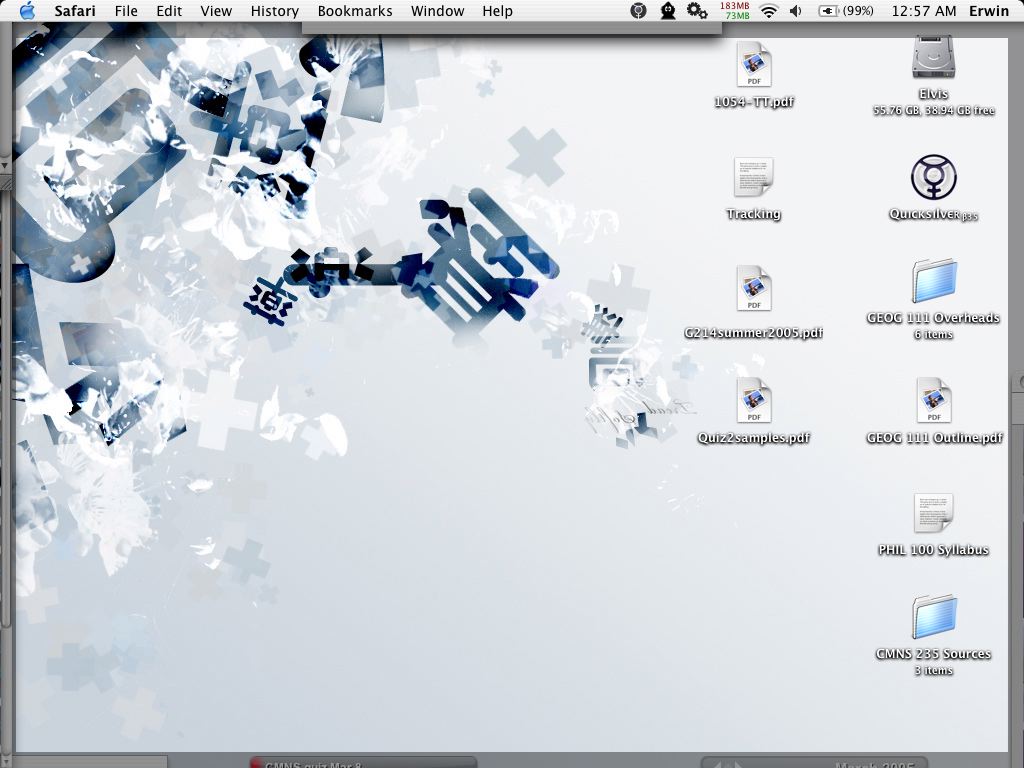Click the battery status 99% indicator
The width and height of the screenshot is (1024, 768).
click(x=846, y=11)
